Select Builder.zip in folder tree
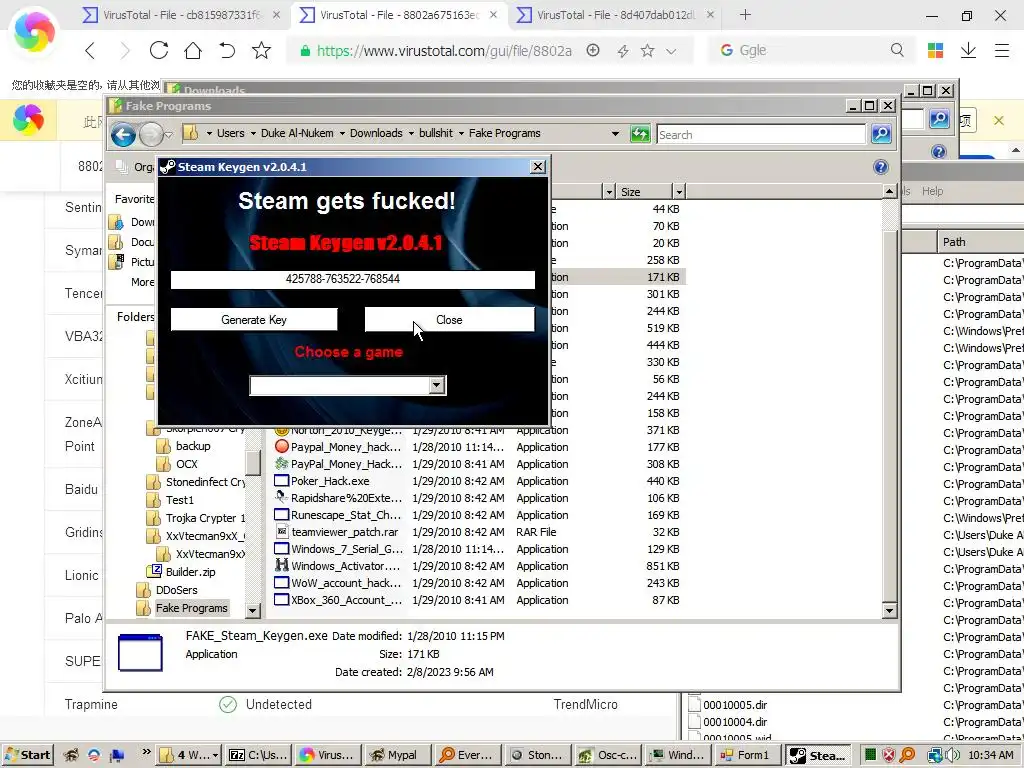The image size is (1024, 768). [190, 571]
